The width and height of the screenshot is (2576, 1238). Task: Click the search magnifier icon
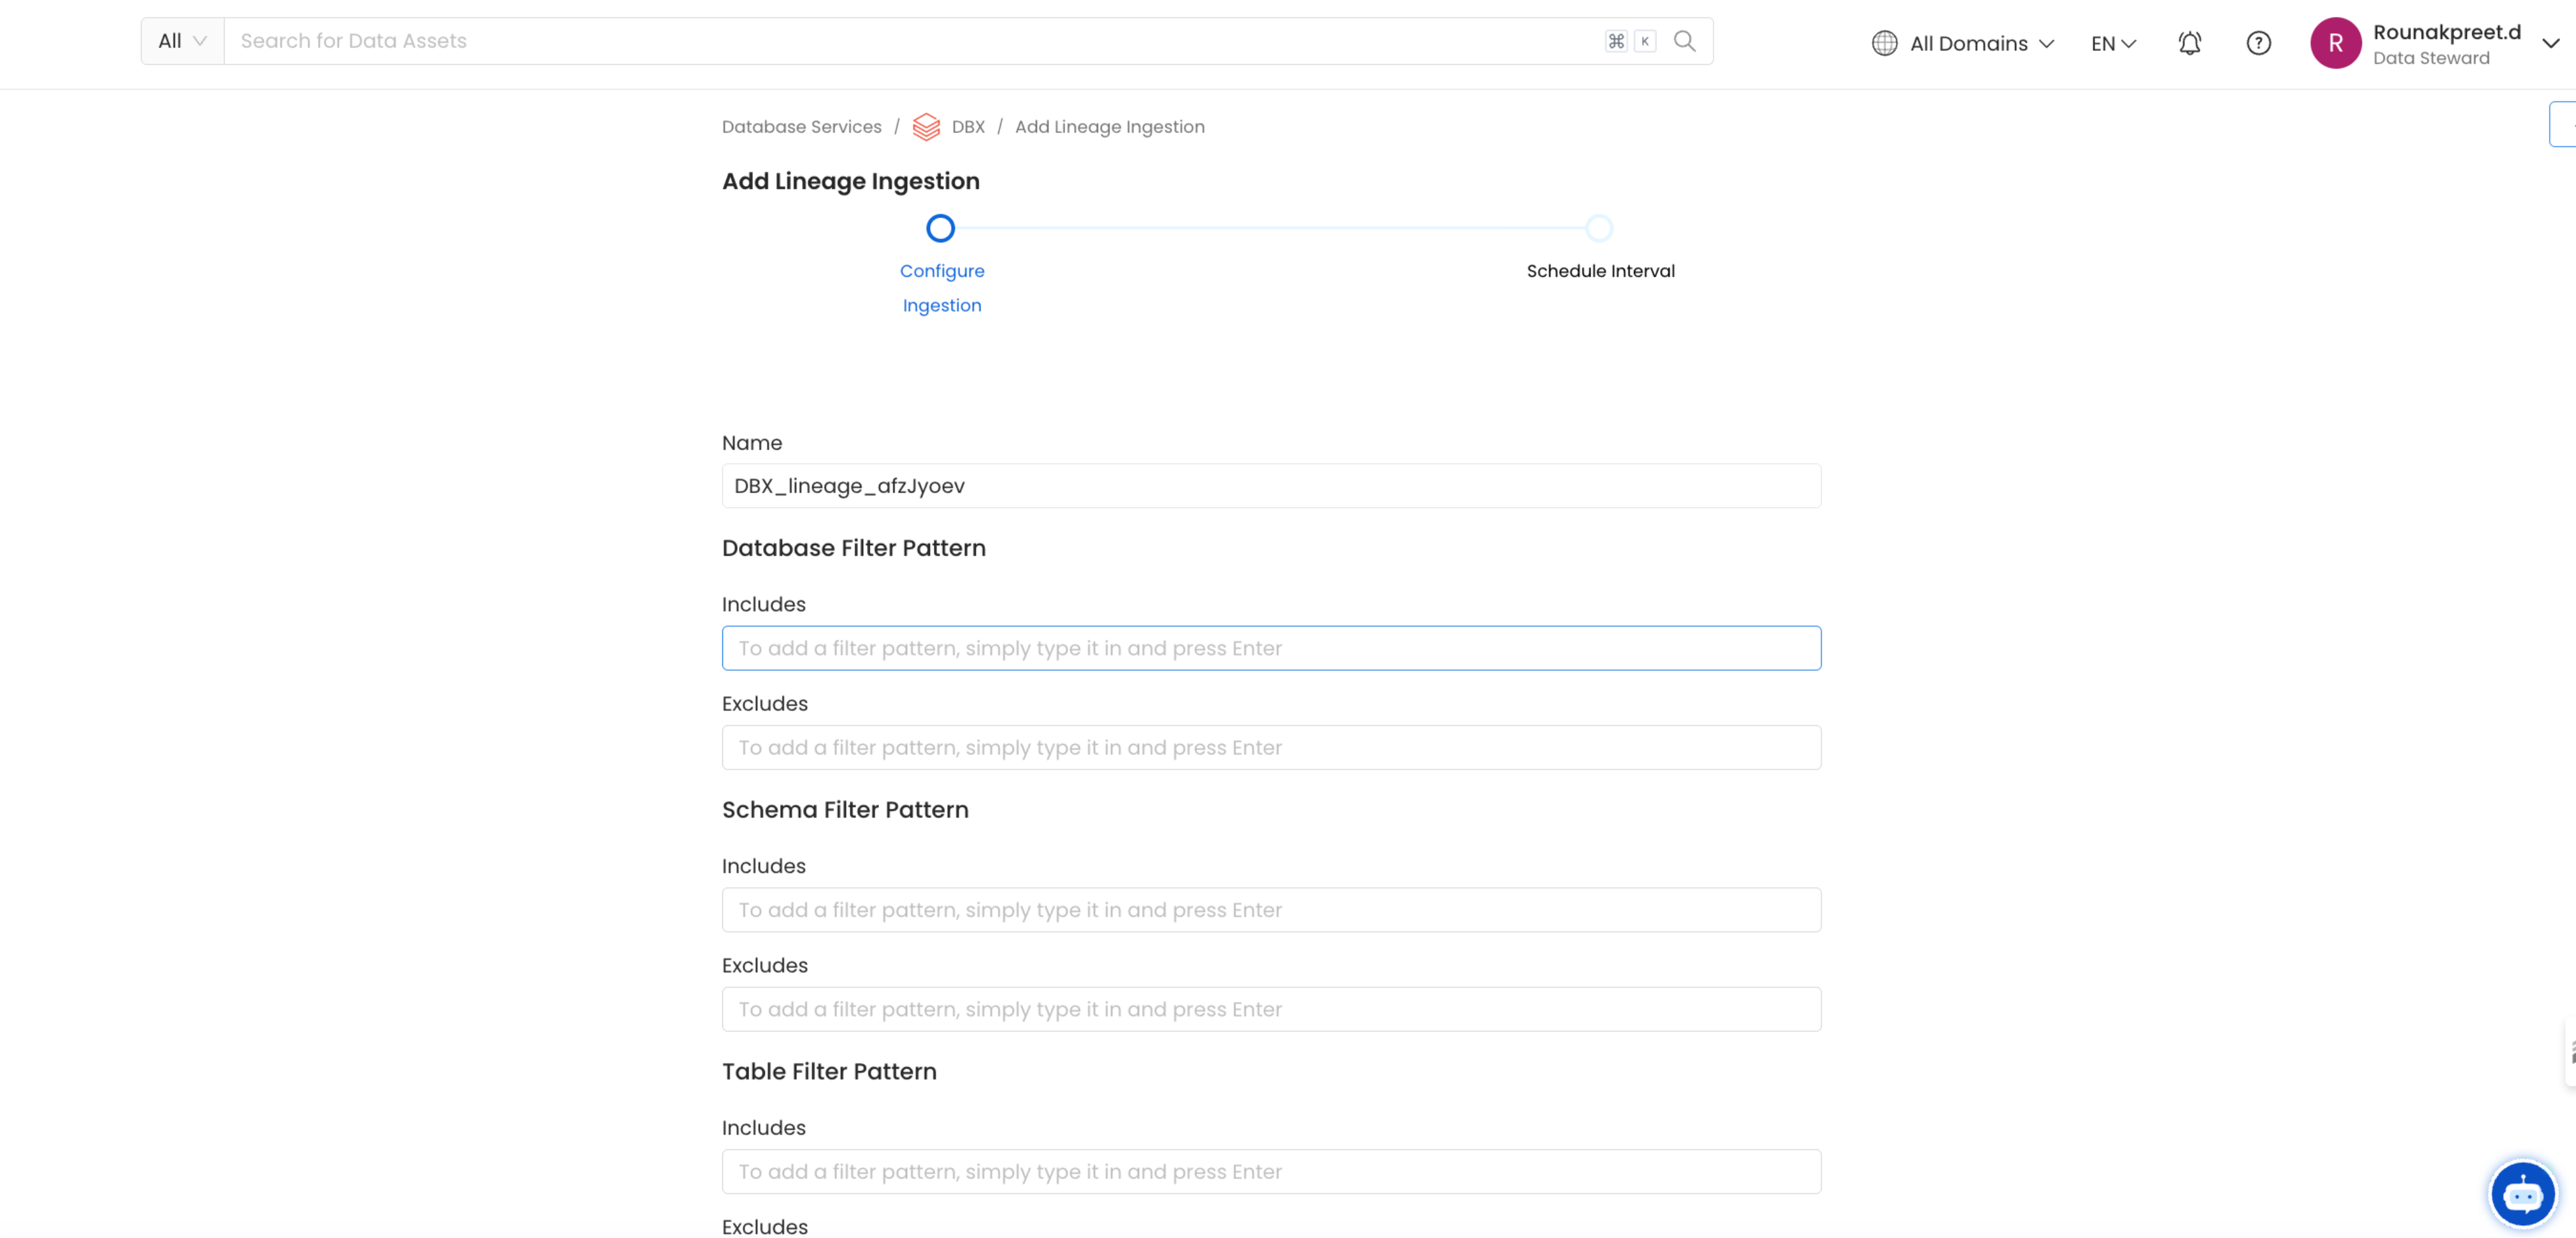[x=1684, y=41]
